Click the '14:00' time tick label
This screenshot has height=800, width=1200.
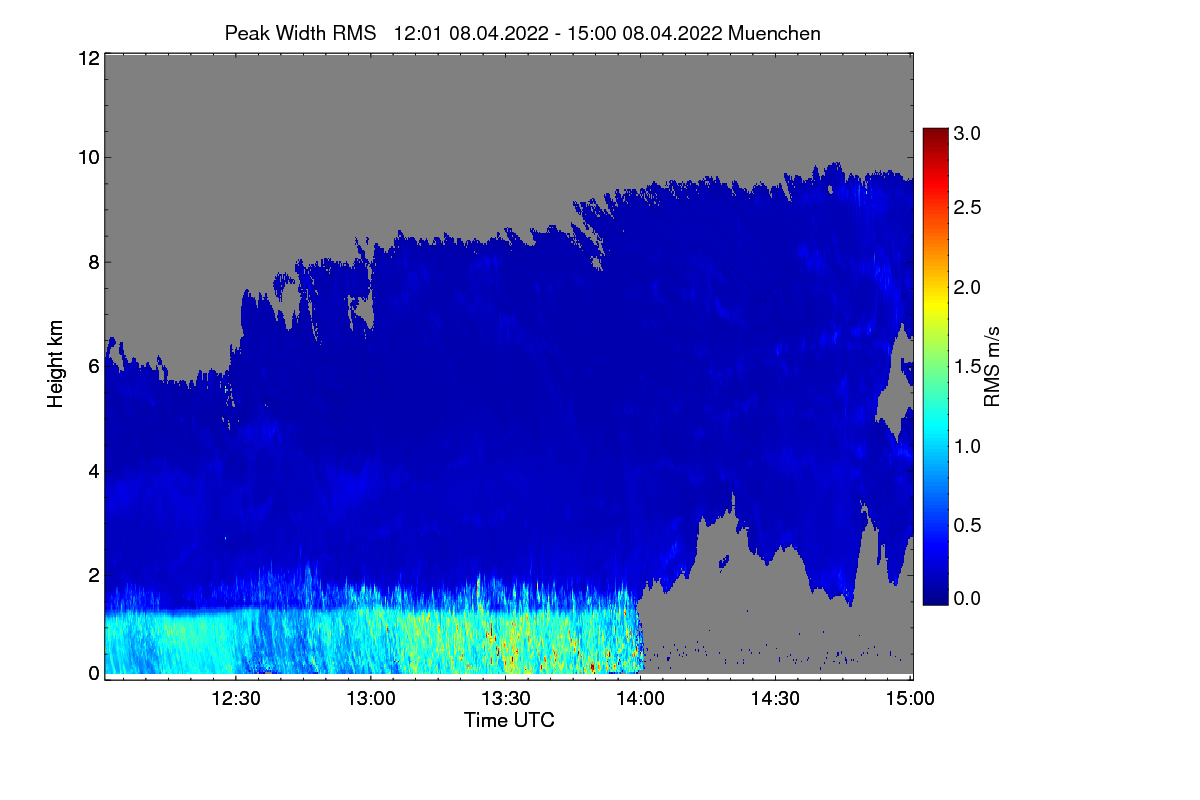pyautogui.click(x=641, y=698)
